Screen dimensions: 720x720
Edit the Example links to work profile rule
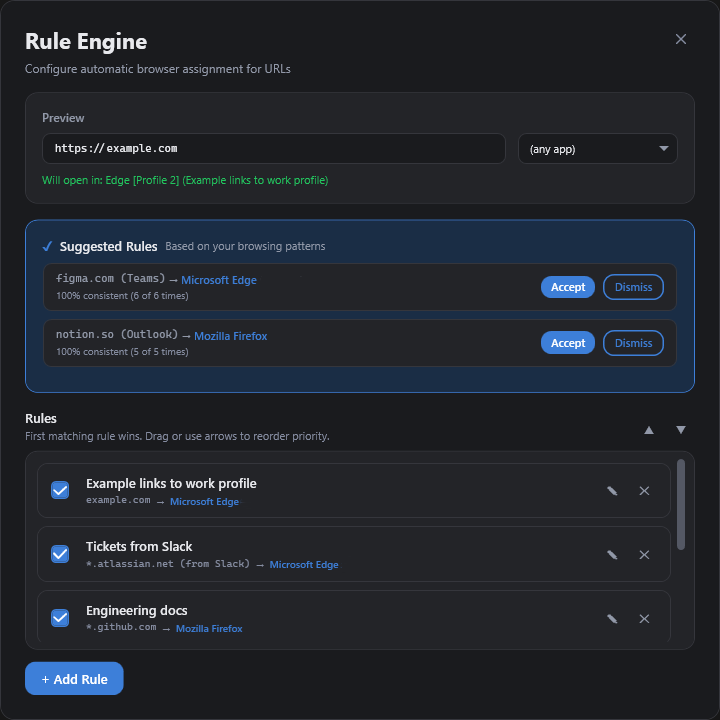[x=612, y=491]
